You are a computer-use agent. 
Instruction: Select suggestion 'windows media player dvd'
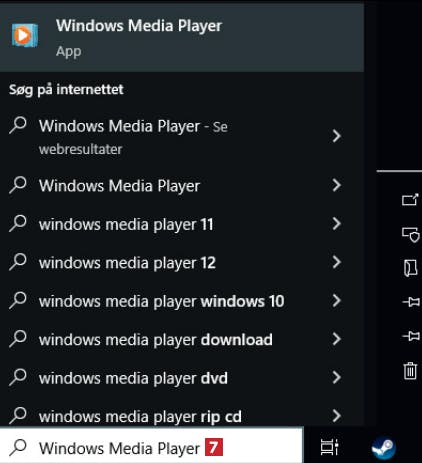point(182,378)
